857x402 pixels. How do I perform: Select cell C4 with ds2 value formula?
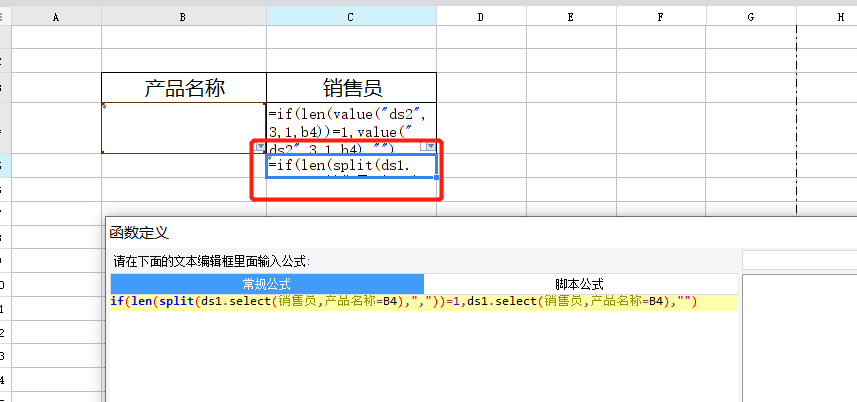[351, 128]
